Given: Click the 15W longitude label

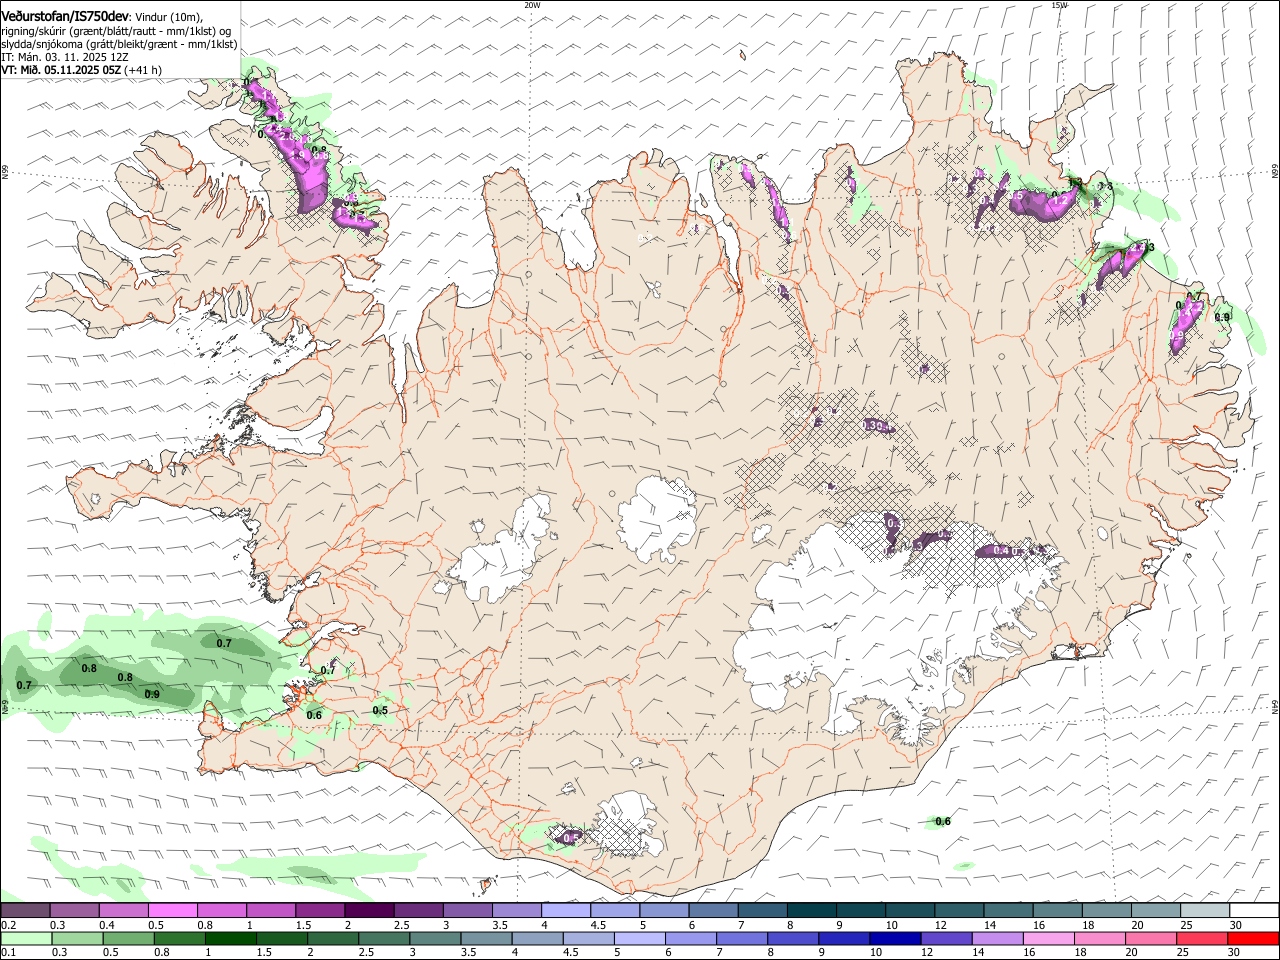Looking at the screenshot, I should 1059,5.
